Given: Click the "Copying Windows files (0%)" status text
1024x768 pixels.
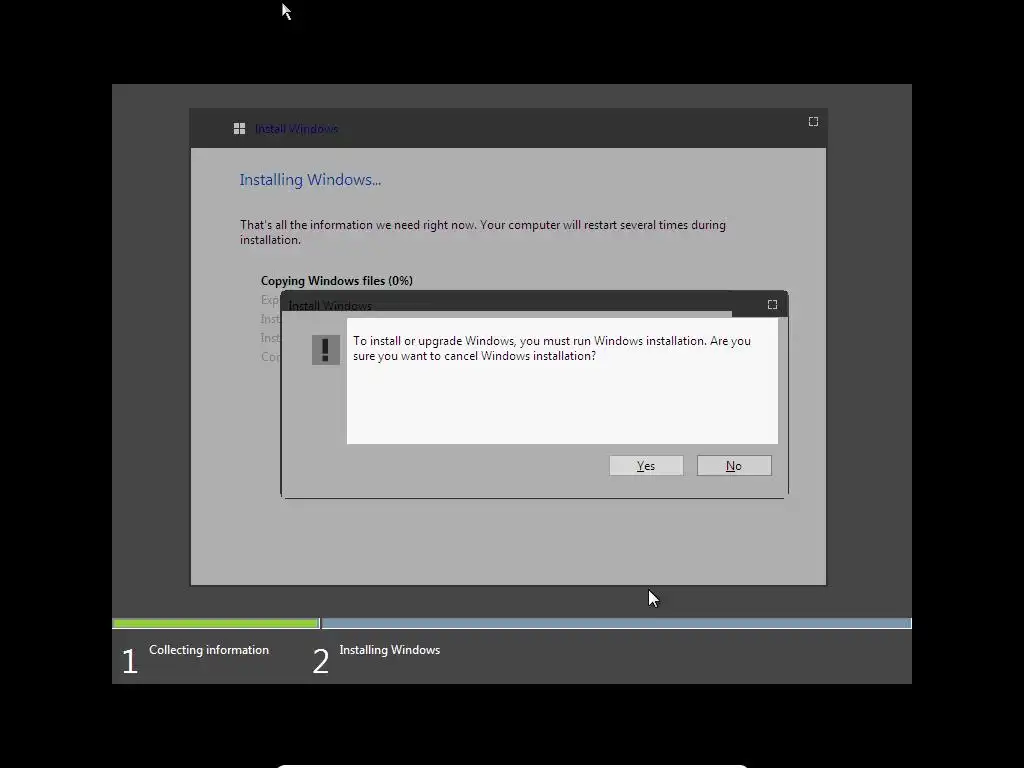Looking at the screenshot, I should [337, 281].
